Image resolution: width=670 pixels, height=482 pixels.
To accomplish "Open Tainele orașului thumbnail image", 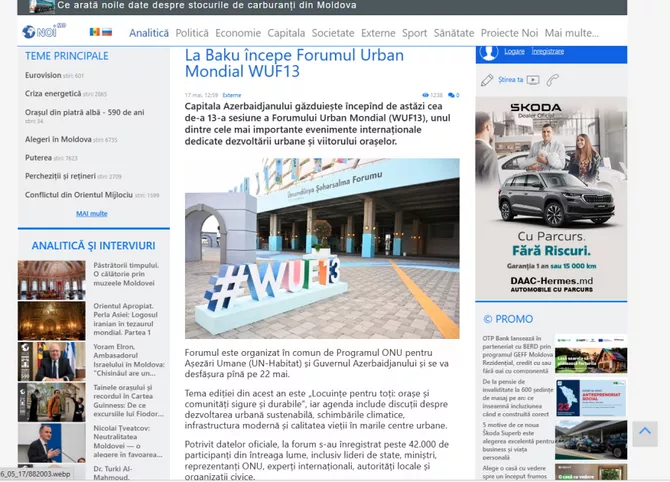I will tap(52, 402).
